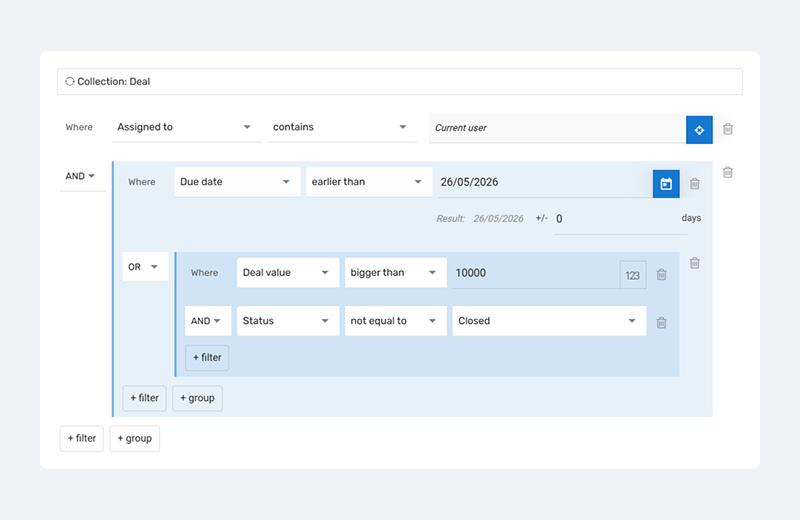Change the AND operator before Status
800x520 pixels.
pos(208,321)
